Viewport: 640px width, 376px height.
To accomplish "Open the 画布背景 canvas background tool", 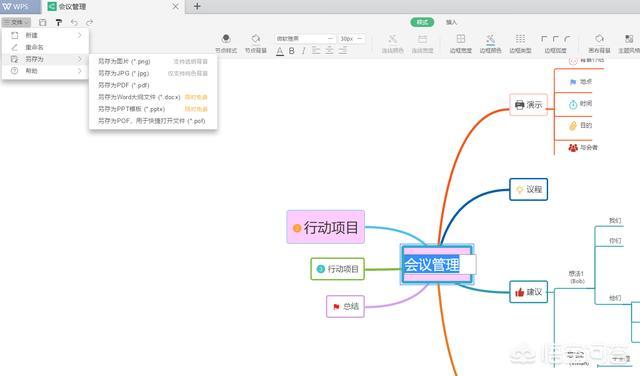I will pyautogui.click(x=599, y=43).
